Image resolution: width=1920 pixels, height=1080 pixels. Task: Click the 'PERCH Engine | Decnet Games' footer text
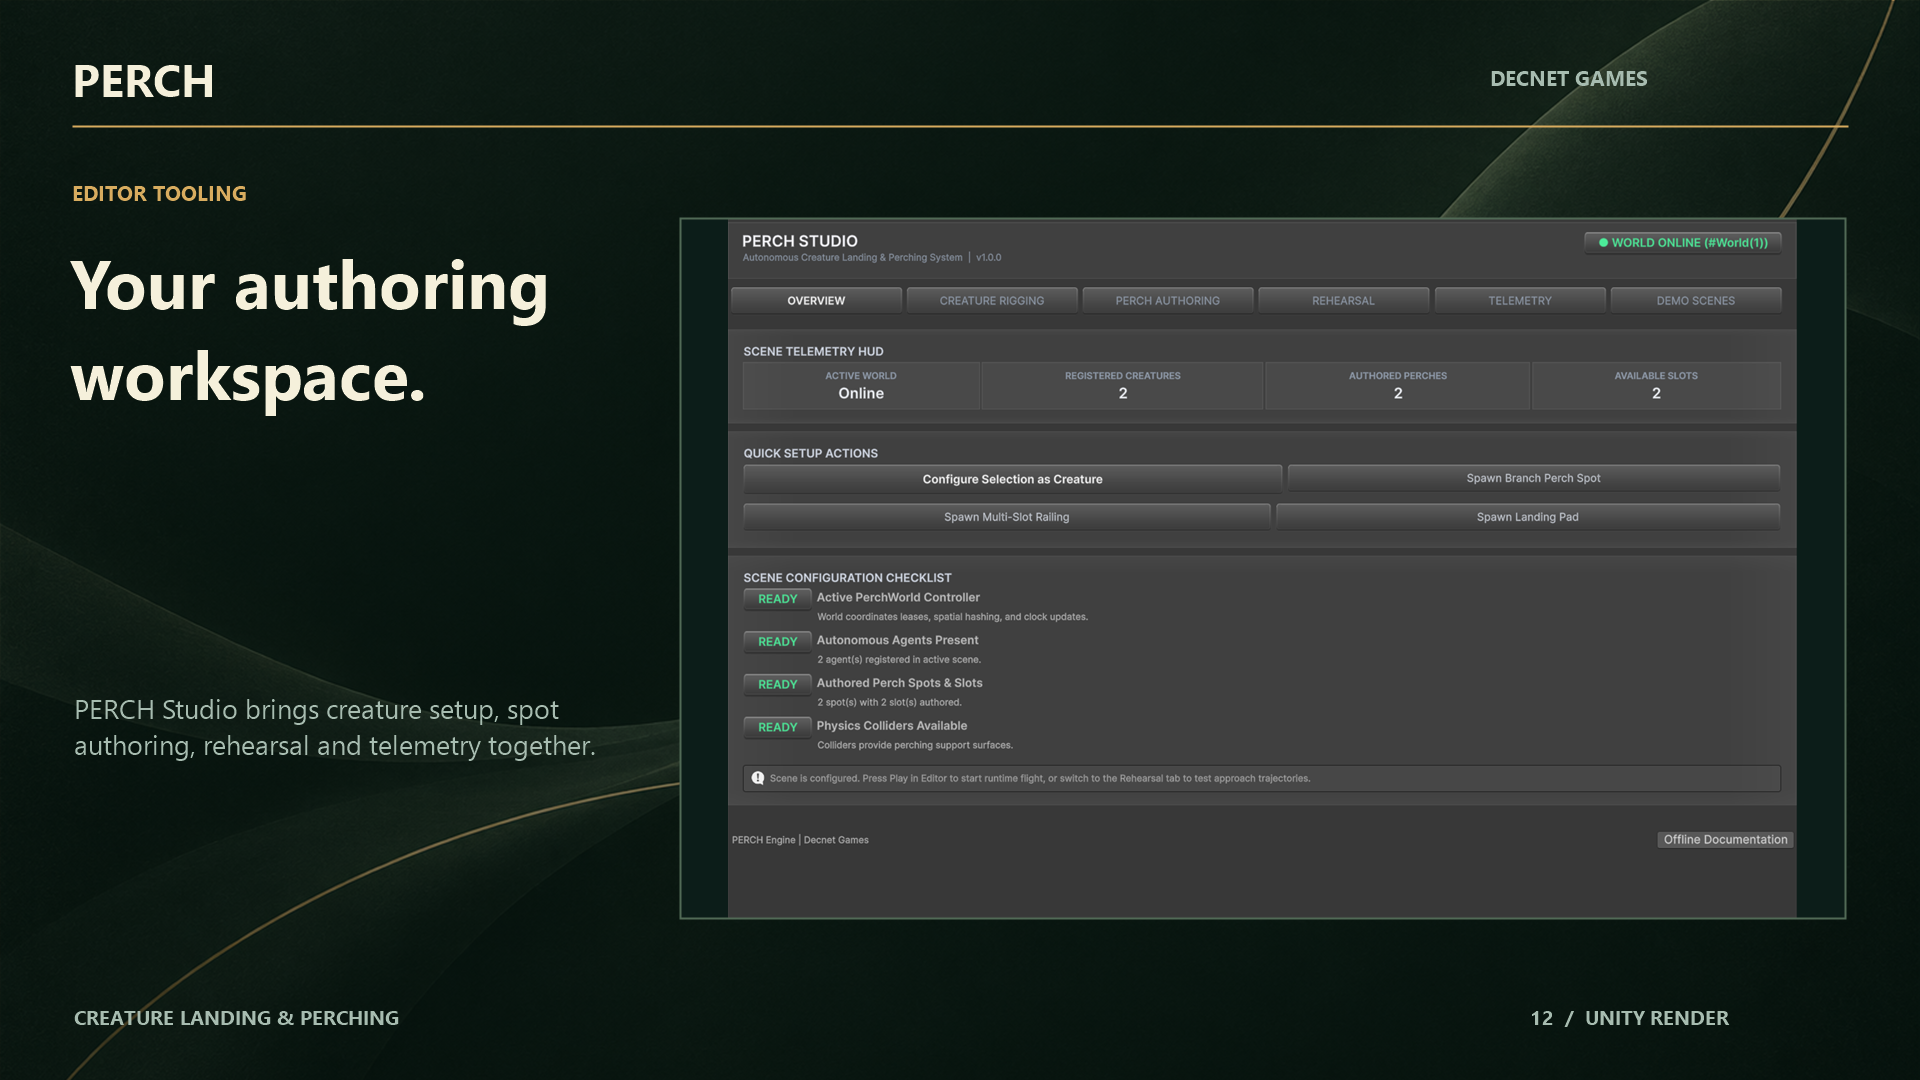coord(800,840)
